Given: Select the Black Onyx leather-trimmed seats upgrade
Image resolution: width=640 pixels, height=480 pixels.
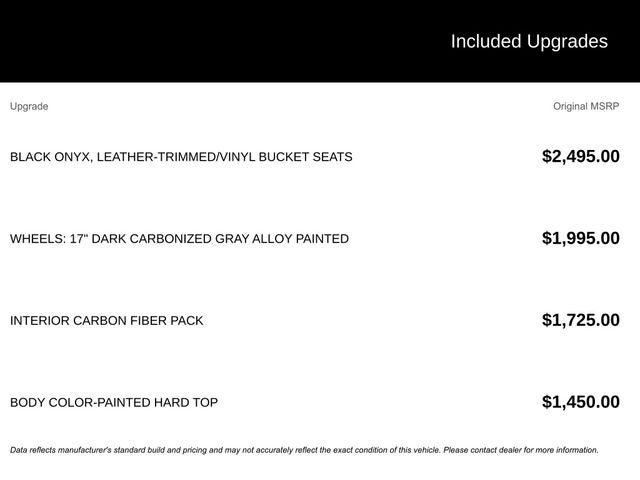Looking at the screenshot, I should point(181,157).
